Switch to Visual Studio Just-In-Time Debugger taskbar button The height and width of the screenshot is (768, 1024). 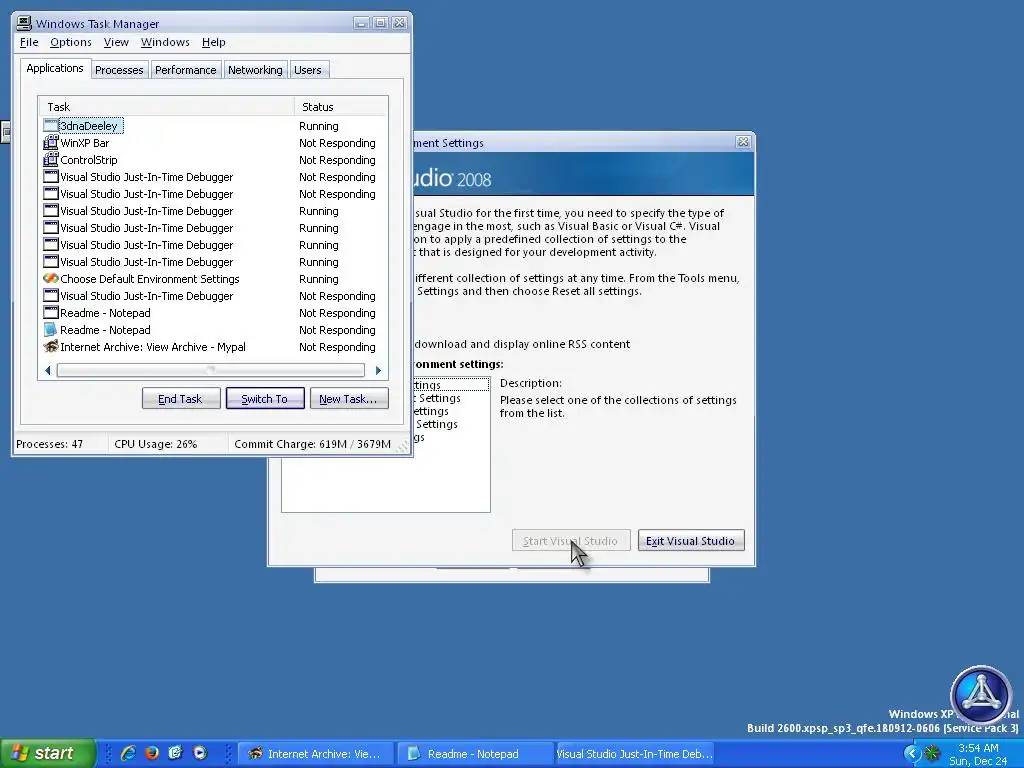pyautogui.click(x=634, y=753)
